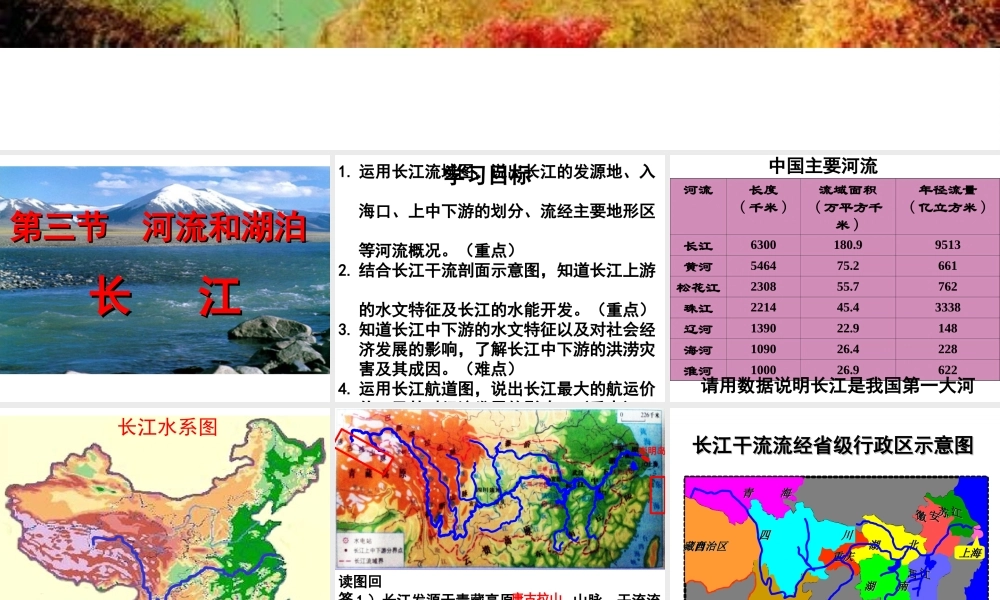Image resolution: width=1000 pixels, height=600 pixels.
Task: Click objective 2 text 结合长江干流剖面示意图
Action: click(x=450, y=270)
